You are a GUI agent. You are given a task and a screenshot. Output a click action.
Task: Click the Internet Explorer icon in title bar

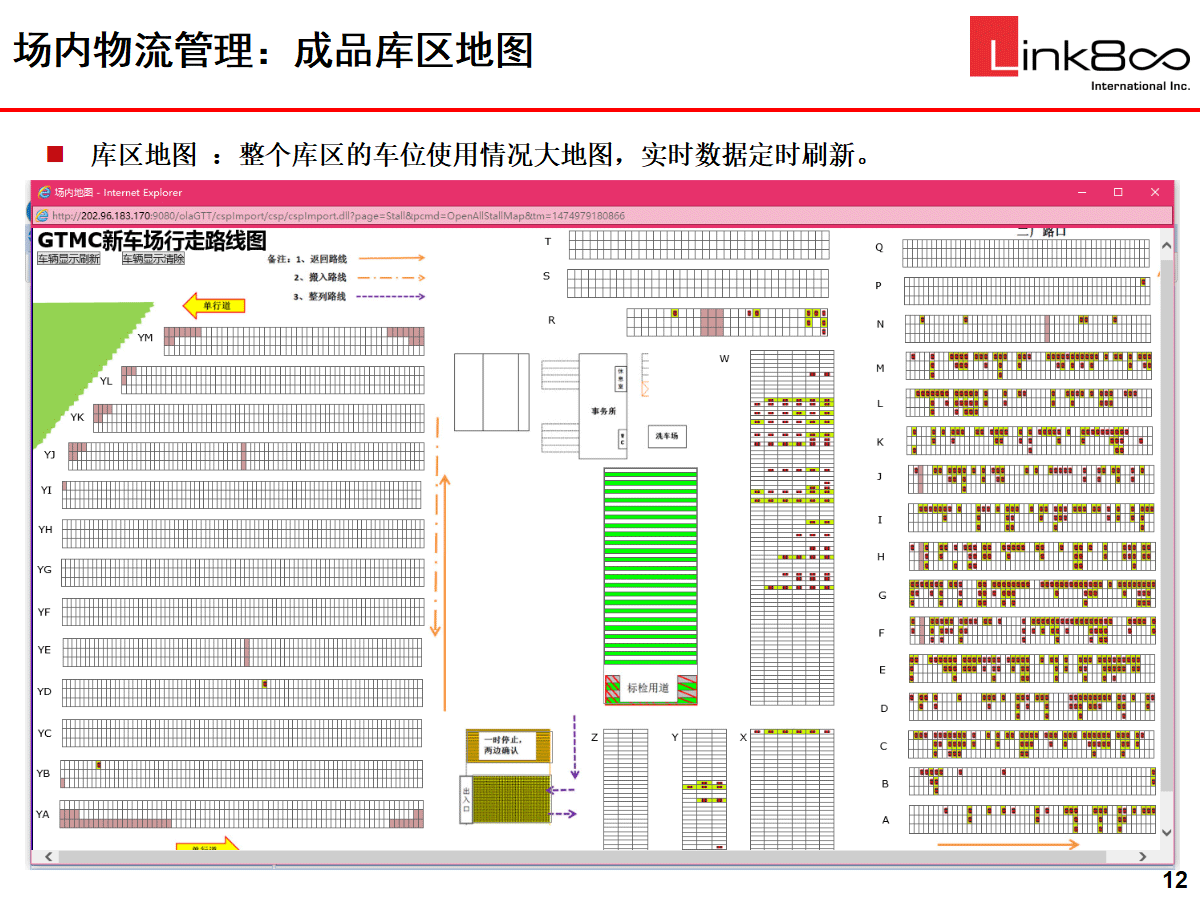44,192
